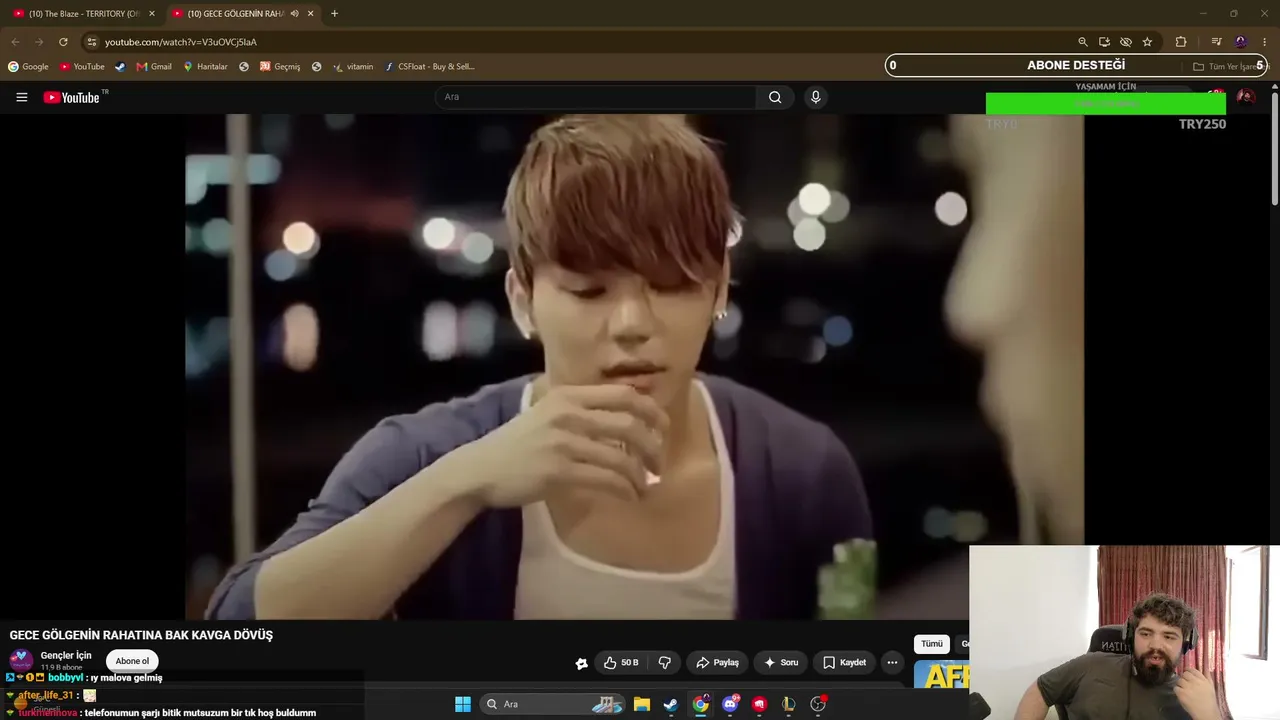Reload the current page

coord(63,42)
